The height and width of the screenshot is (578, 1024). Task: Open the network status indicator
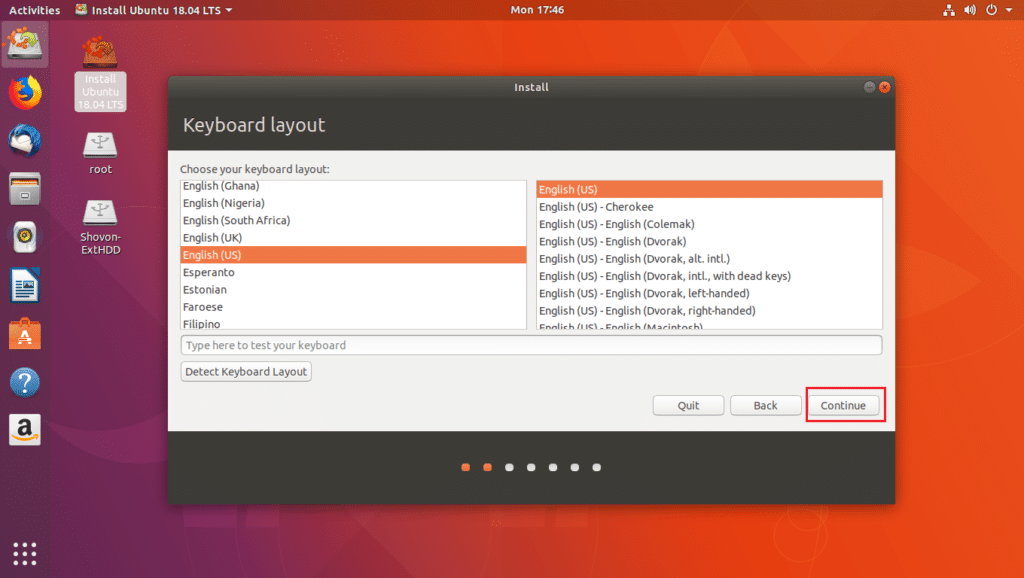point(949,10)
